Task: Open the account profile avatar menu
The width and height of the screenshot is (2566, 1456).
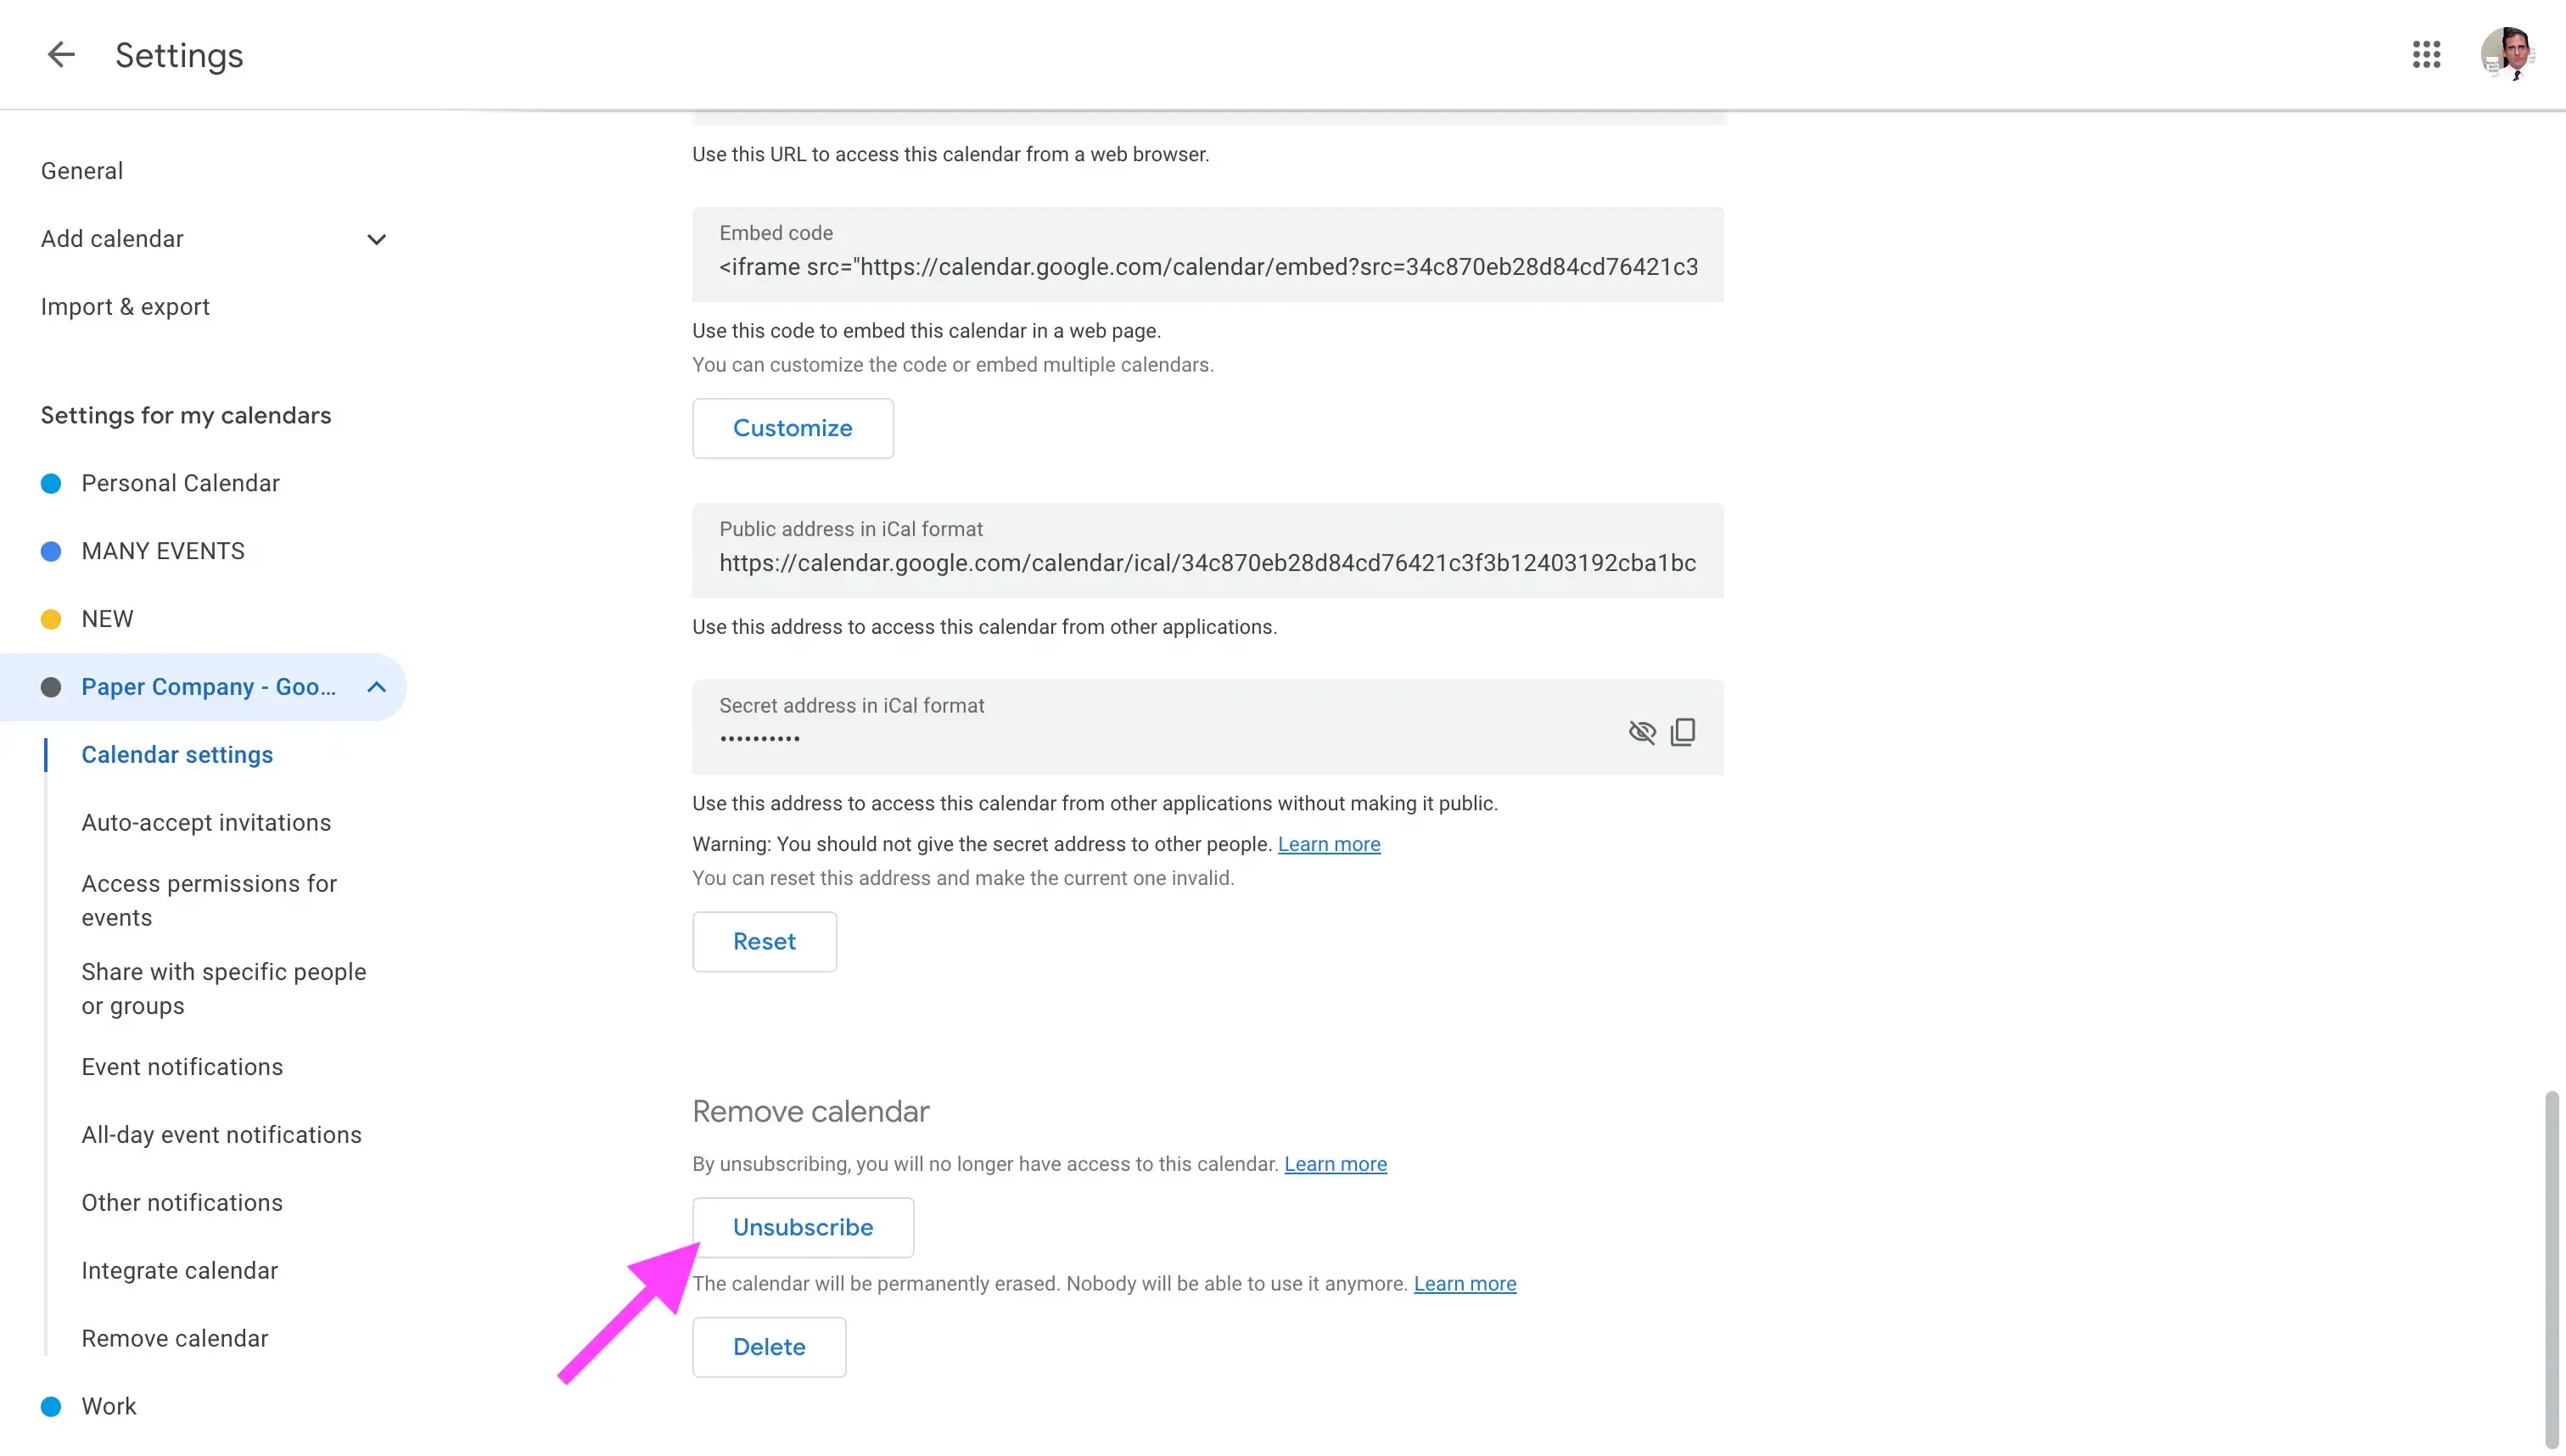Action: 2510,55
